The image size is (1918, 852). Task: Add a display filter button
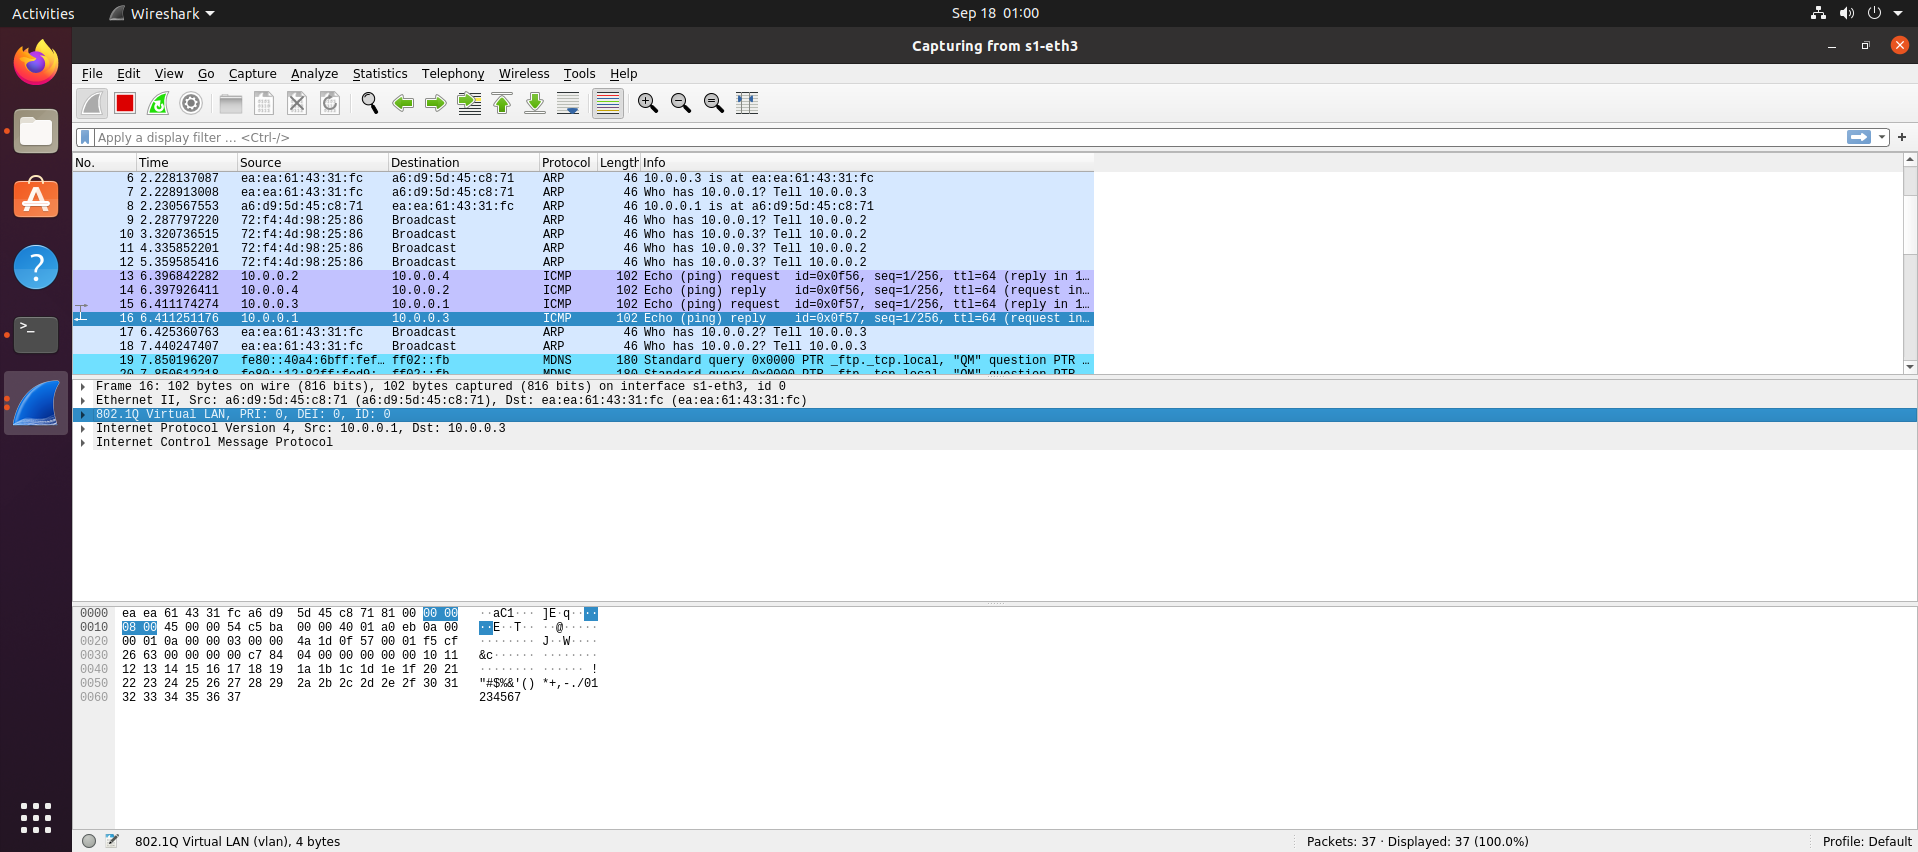1902,137
